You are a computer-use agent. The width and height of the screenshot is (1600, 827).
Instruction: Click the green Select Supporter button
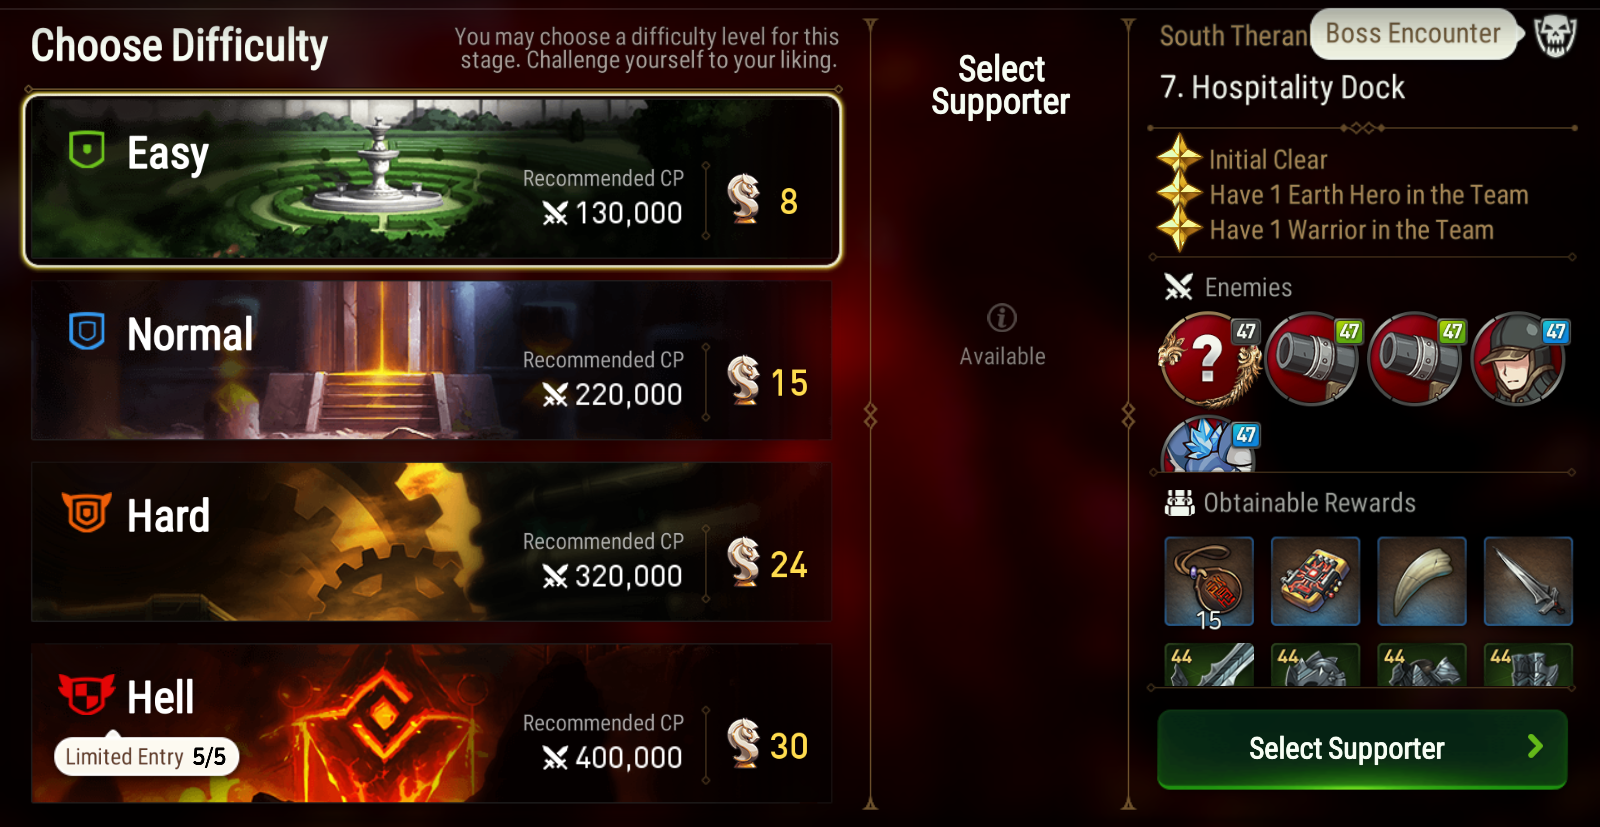click(x=1362, y=749)
